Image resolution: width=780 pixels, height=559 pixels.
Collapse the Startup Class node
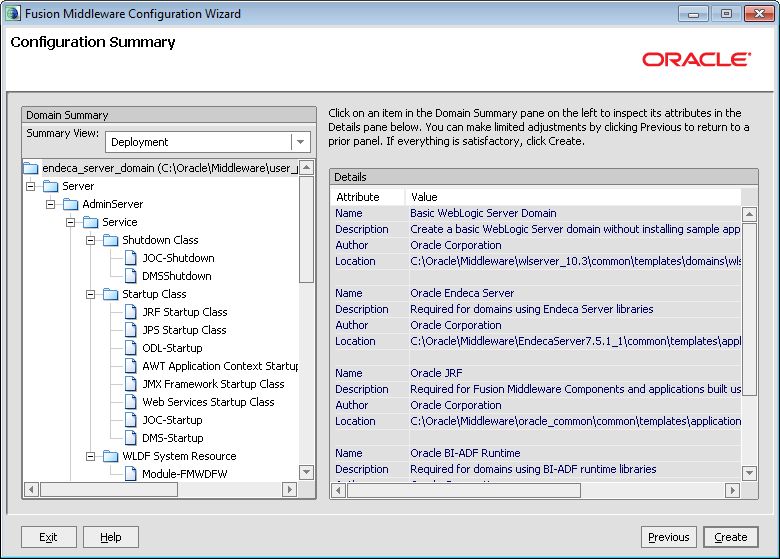pos(91,294)
